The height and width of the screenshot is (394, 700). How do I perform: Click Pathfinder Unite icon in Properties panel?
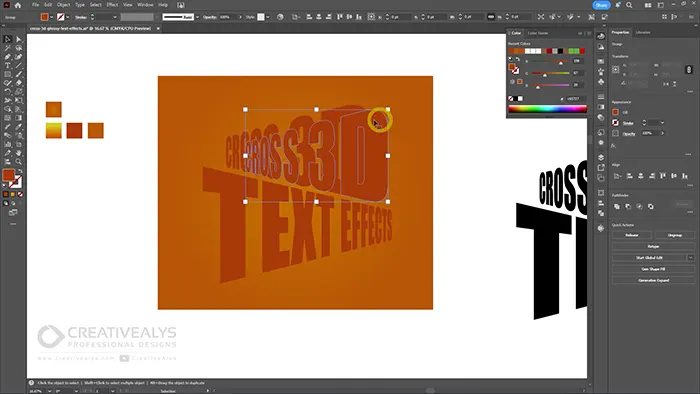tap(617, 206)
